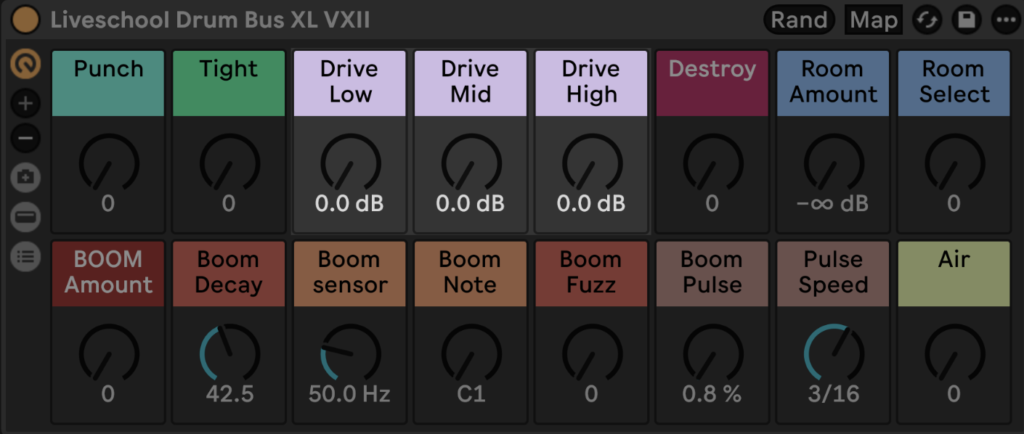Store a macro variation with camera icon

(x=26, y=178)
